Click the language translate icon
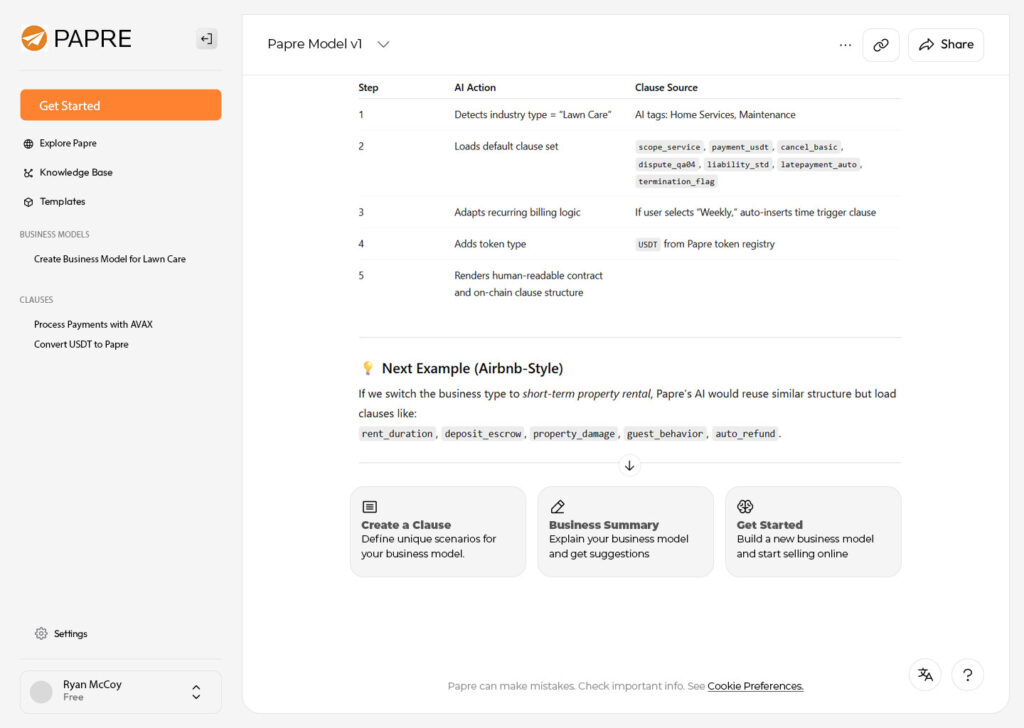Screen dimensions: 1024x728 [x=925, y=675]
